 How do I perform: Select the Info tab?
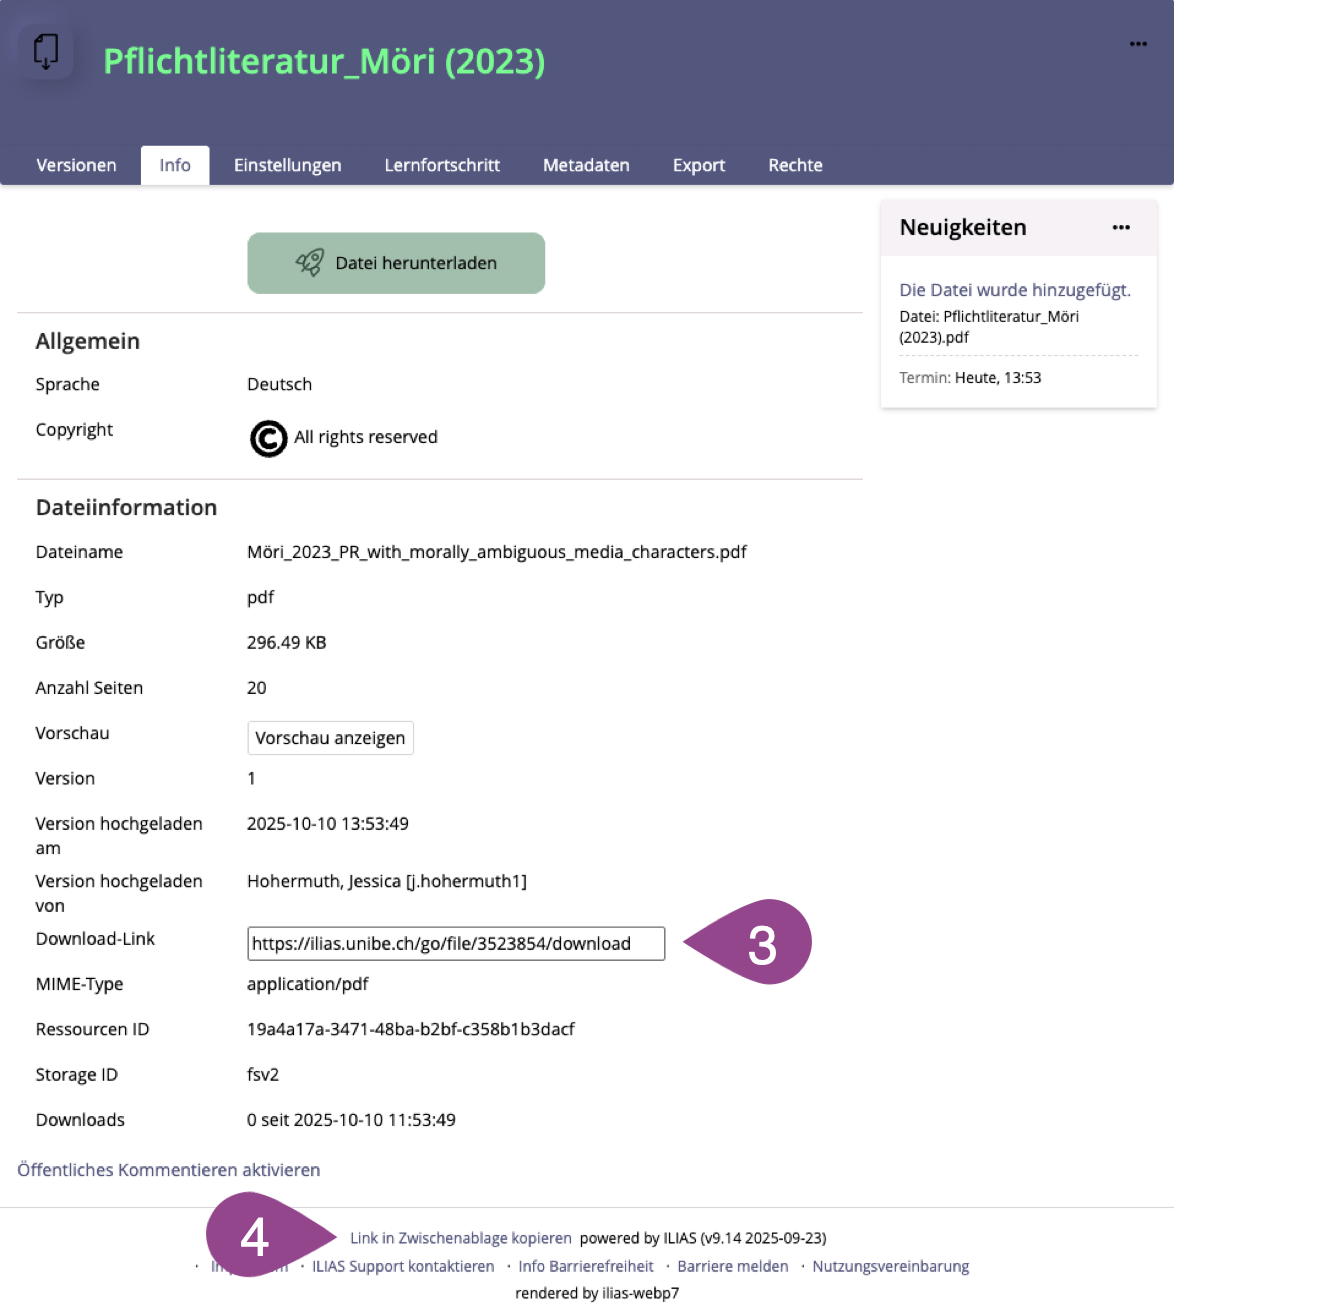175,165
